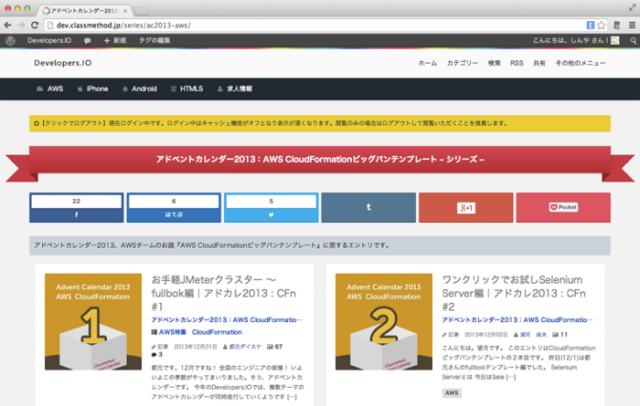Click date 2013年12月01日 on first article
Viewport: 640px width, 406px height.
point(195,347)
